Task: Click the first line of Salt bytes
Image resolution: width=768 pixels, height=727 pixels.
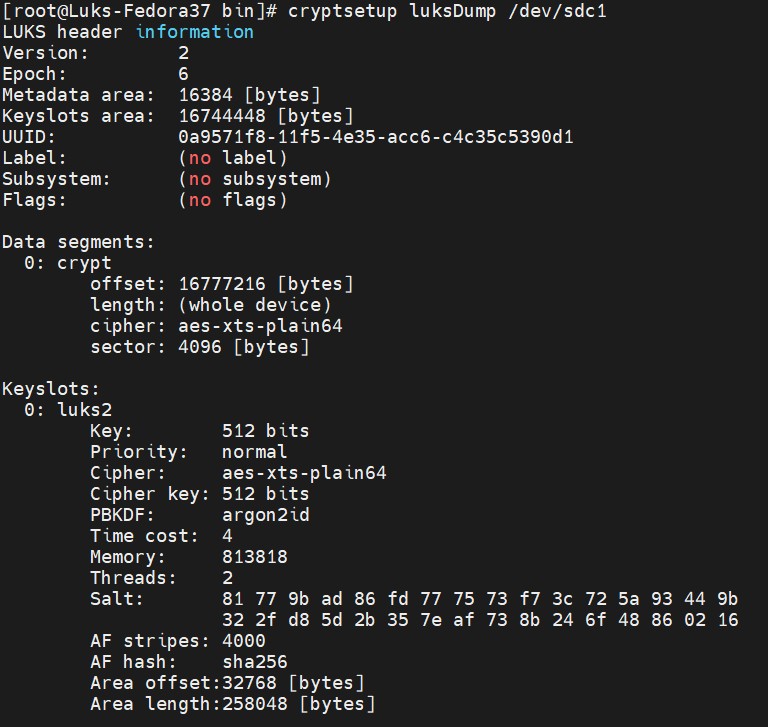Action: click(x=480, y=599)
